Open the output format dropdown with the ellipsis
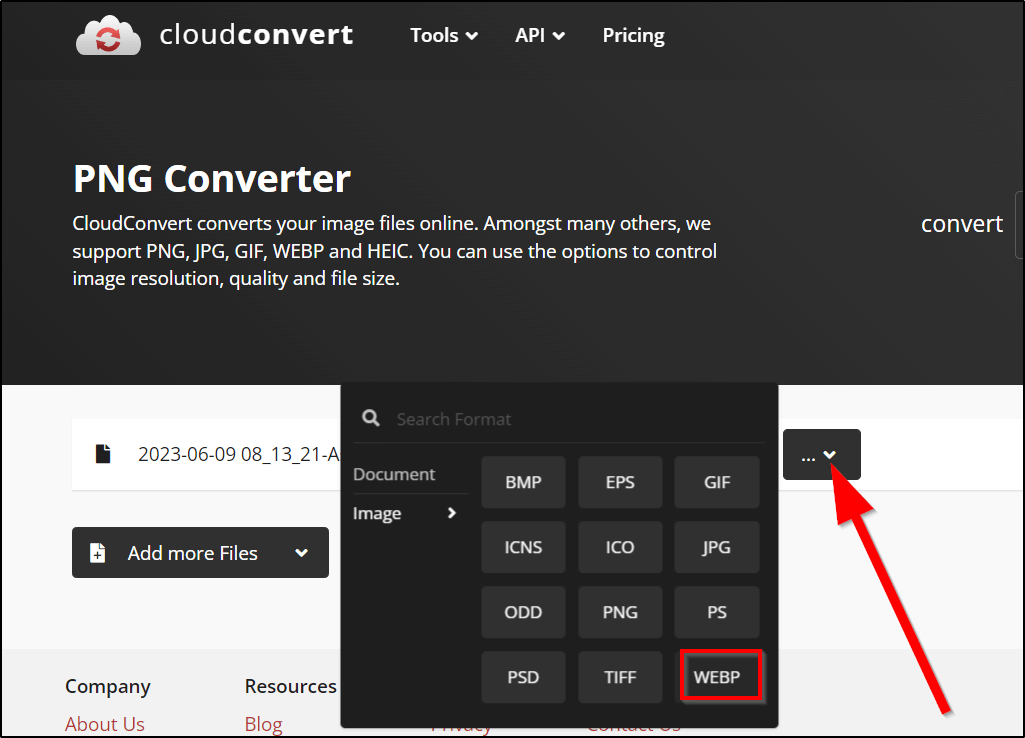 point(821,454)
